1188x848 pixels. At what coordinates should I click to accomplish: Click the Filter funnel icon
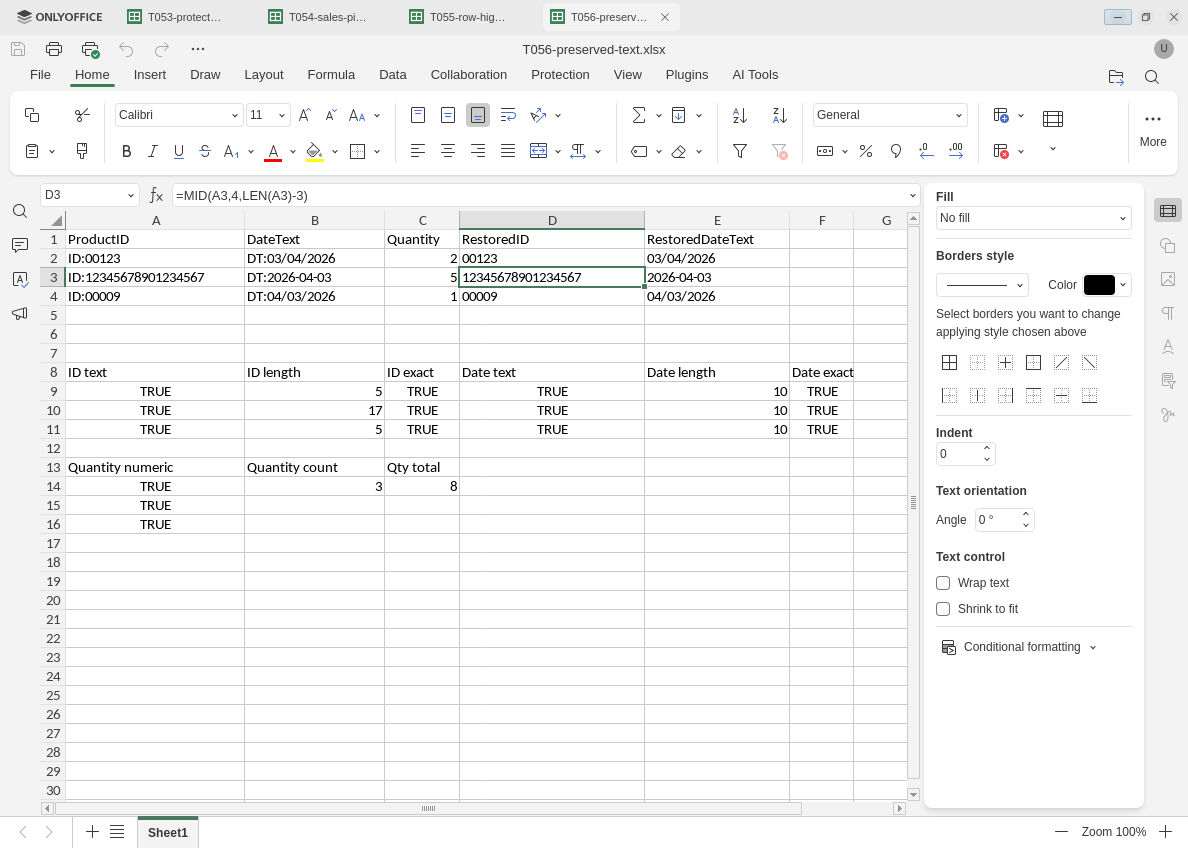coord(740,152)
